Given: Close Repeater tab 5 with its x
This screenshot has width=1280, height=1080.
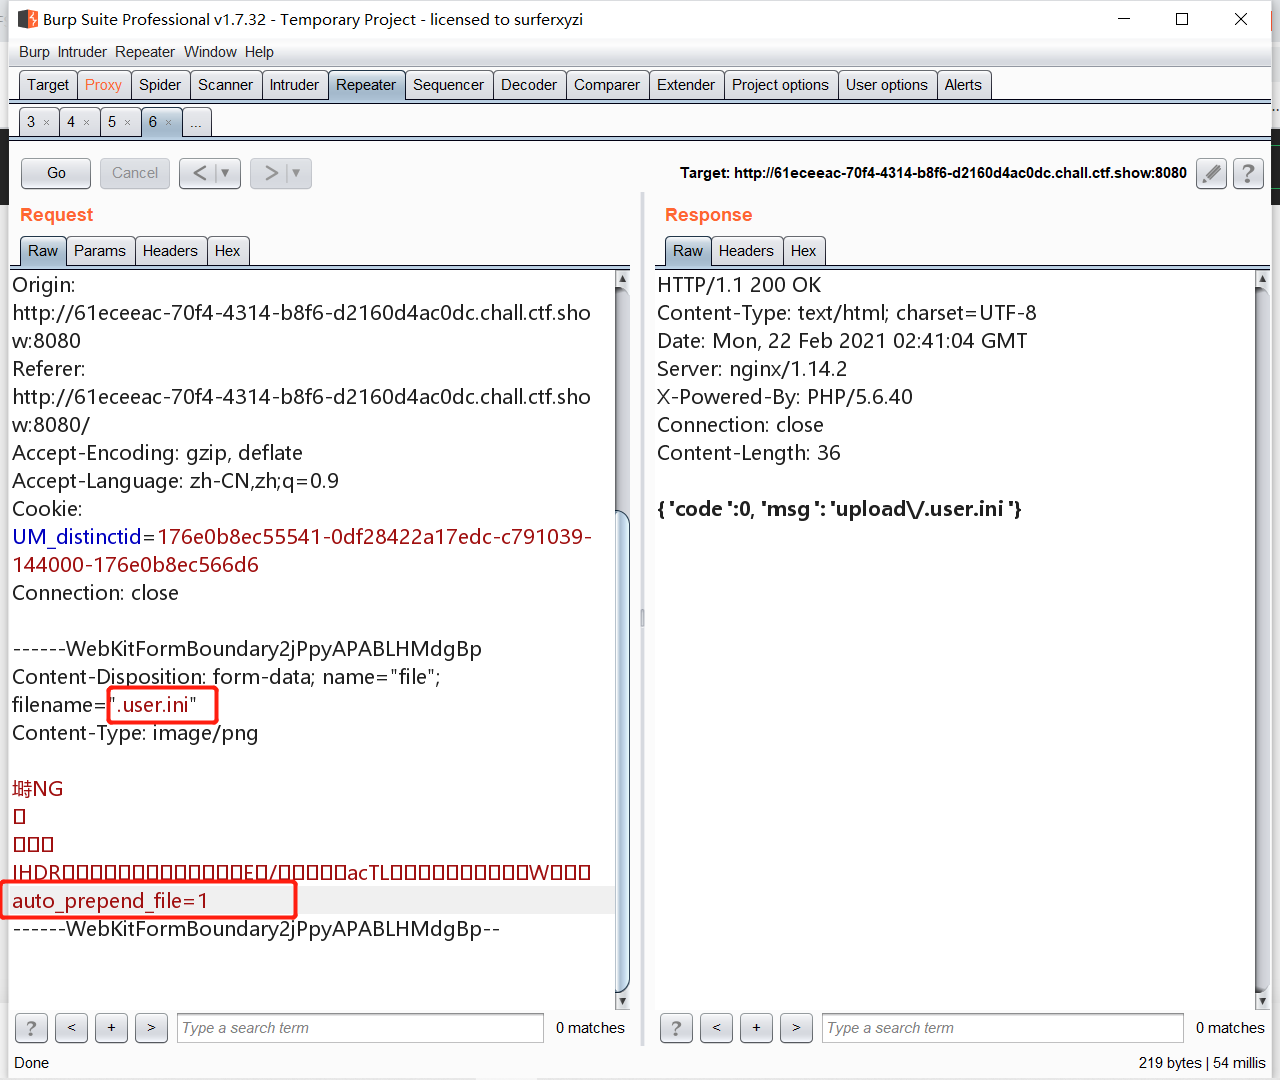Looking at the screenshot, I should [x=128, y=123].
